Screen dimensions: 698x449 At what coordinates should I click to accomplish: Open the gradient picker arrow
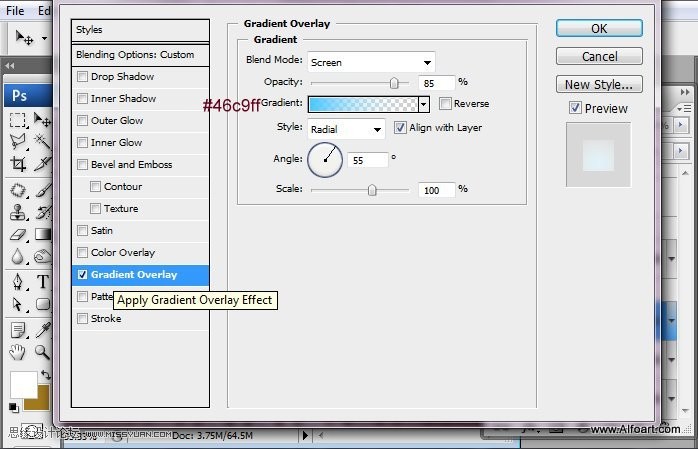point(424,105)
